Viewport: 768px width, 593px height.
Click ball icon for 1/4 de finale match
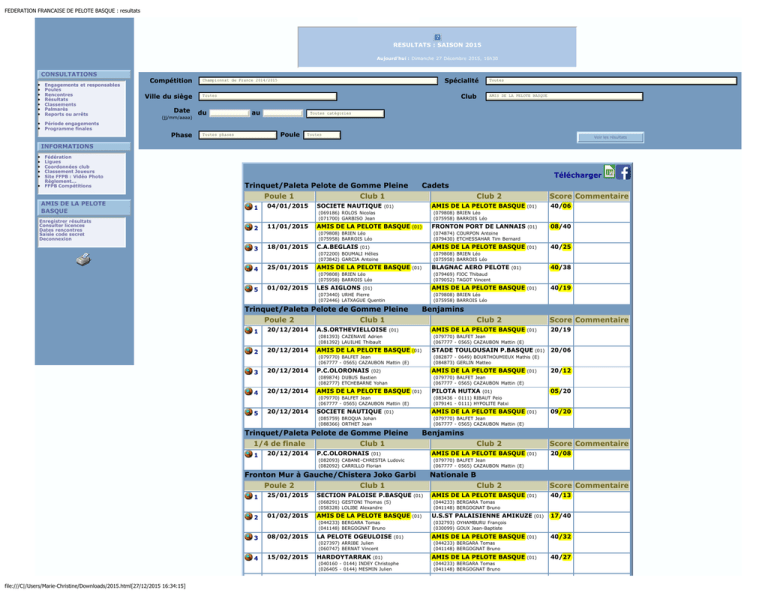coord(249,454)
